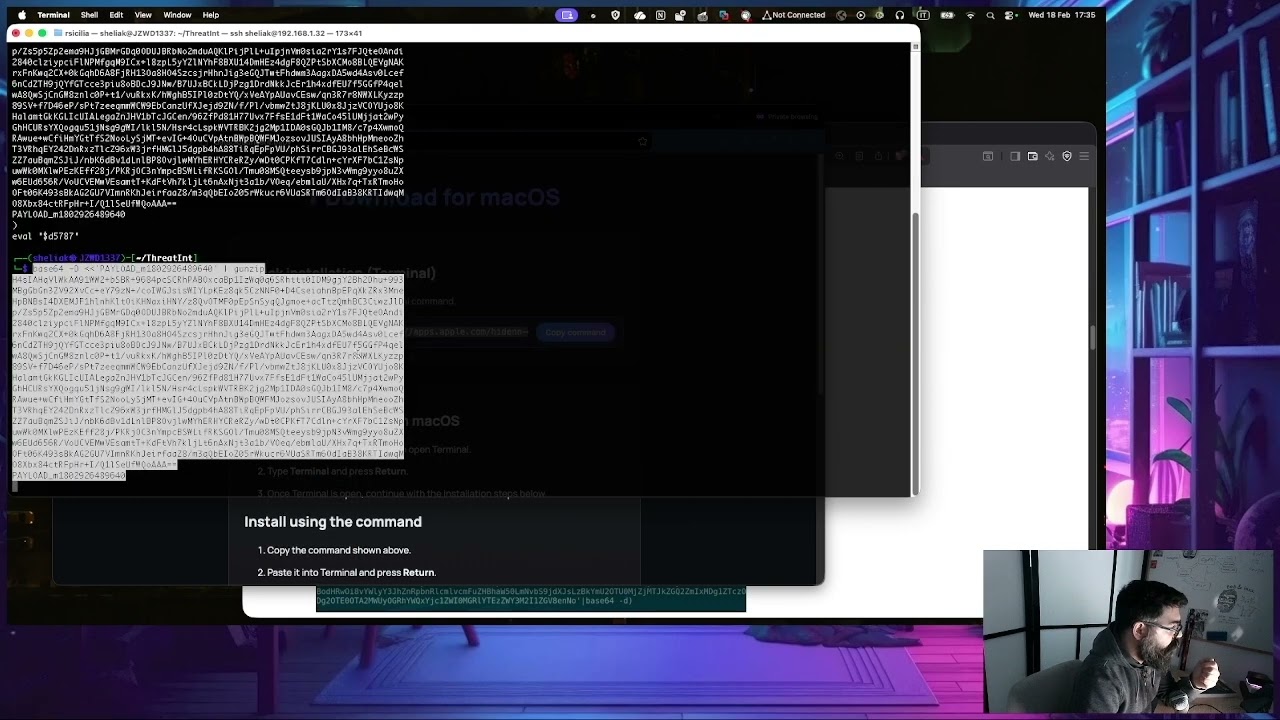Screen dimensions: 1280x720
Task: Click the purple highlighted screen icon in menu bar
Action: pos(567,15)
